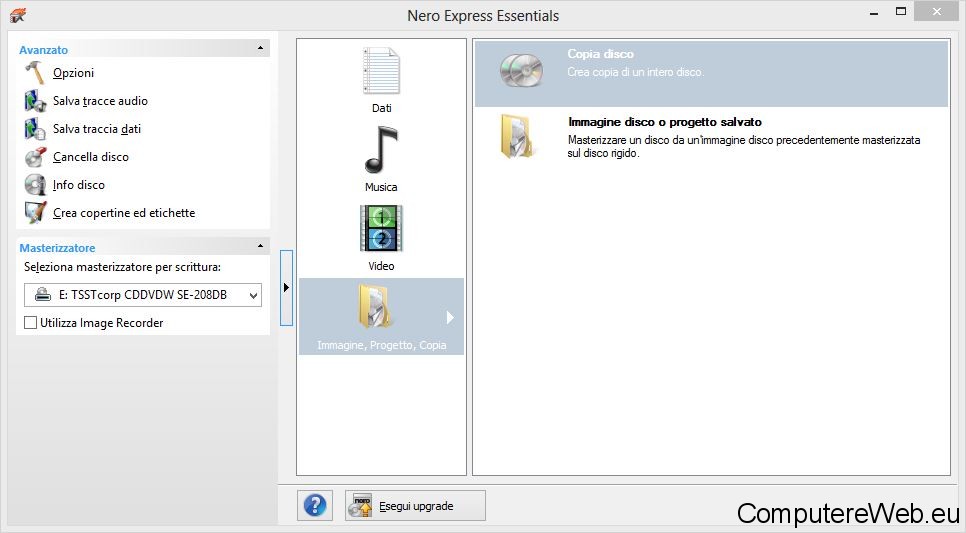Screen dimensions: 966x533
Task: Select the Immagine, Progetto, Copia label
Action: pos(381,345)
